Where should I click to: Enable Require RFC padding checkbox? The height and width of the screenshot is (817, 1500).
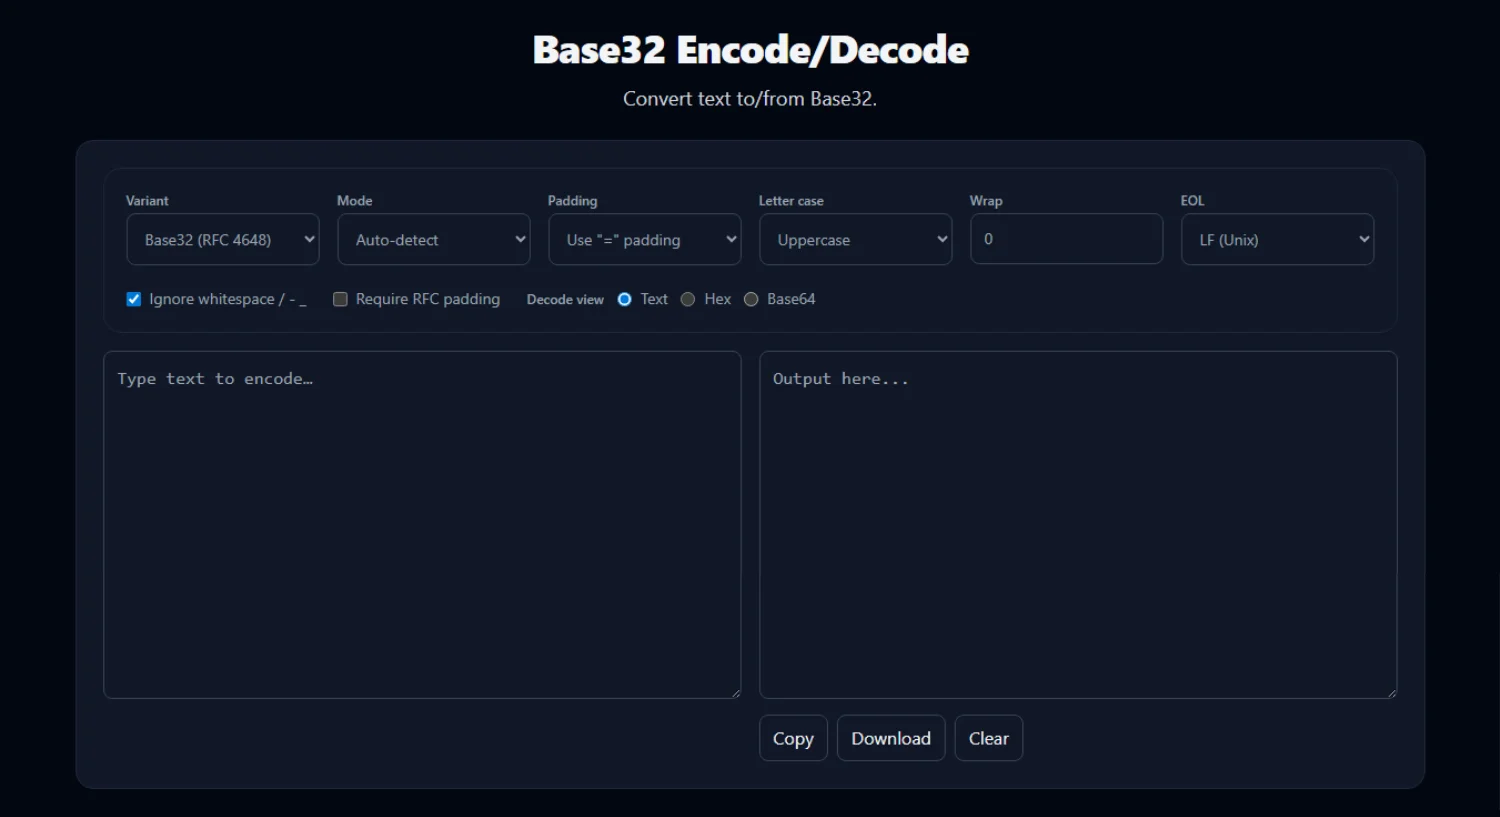pos(340,299)
